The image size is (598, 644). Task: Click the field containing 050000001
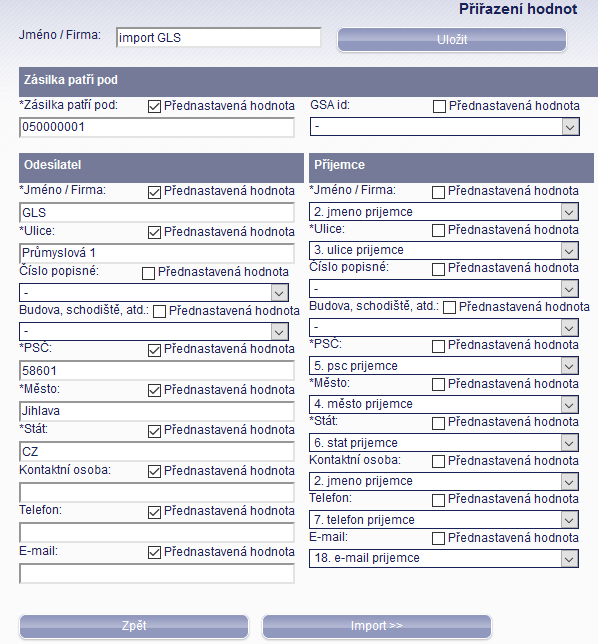click(157, 127)
